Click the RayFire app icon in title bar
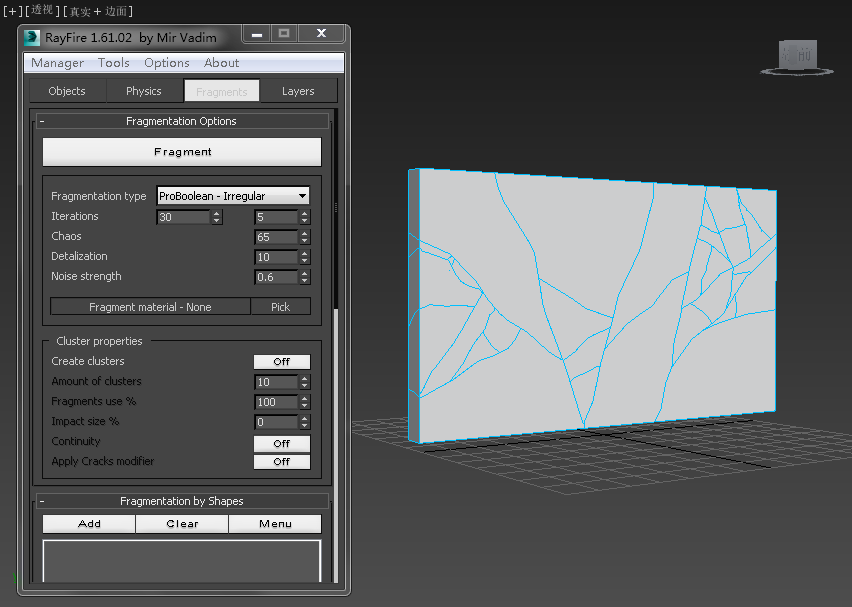This screenshot has height=607, width=852. click(x=32, y=37)
